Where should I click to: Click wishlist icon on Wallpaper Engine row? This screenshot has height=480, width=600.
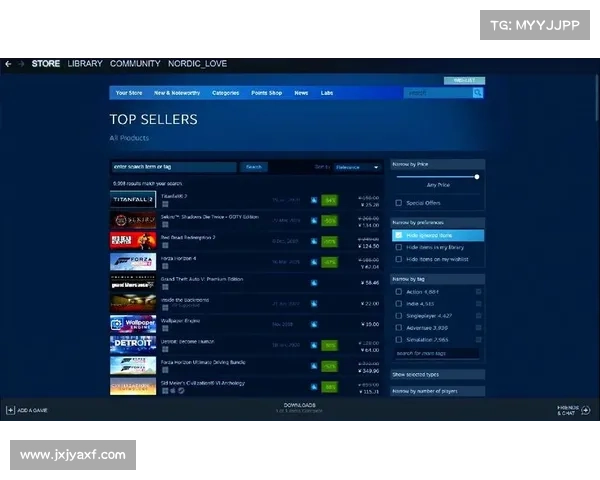[314, 325]
